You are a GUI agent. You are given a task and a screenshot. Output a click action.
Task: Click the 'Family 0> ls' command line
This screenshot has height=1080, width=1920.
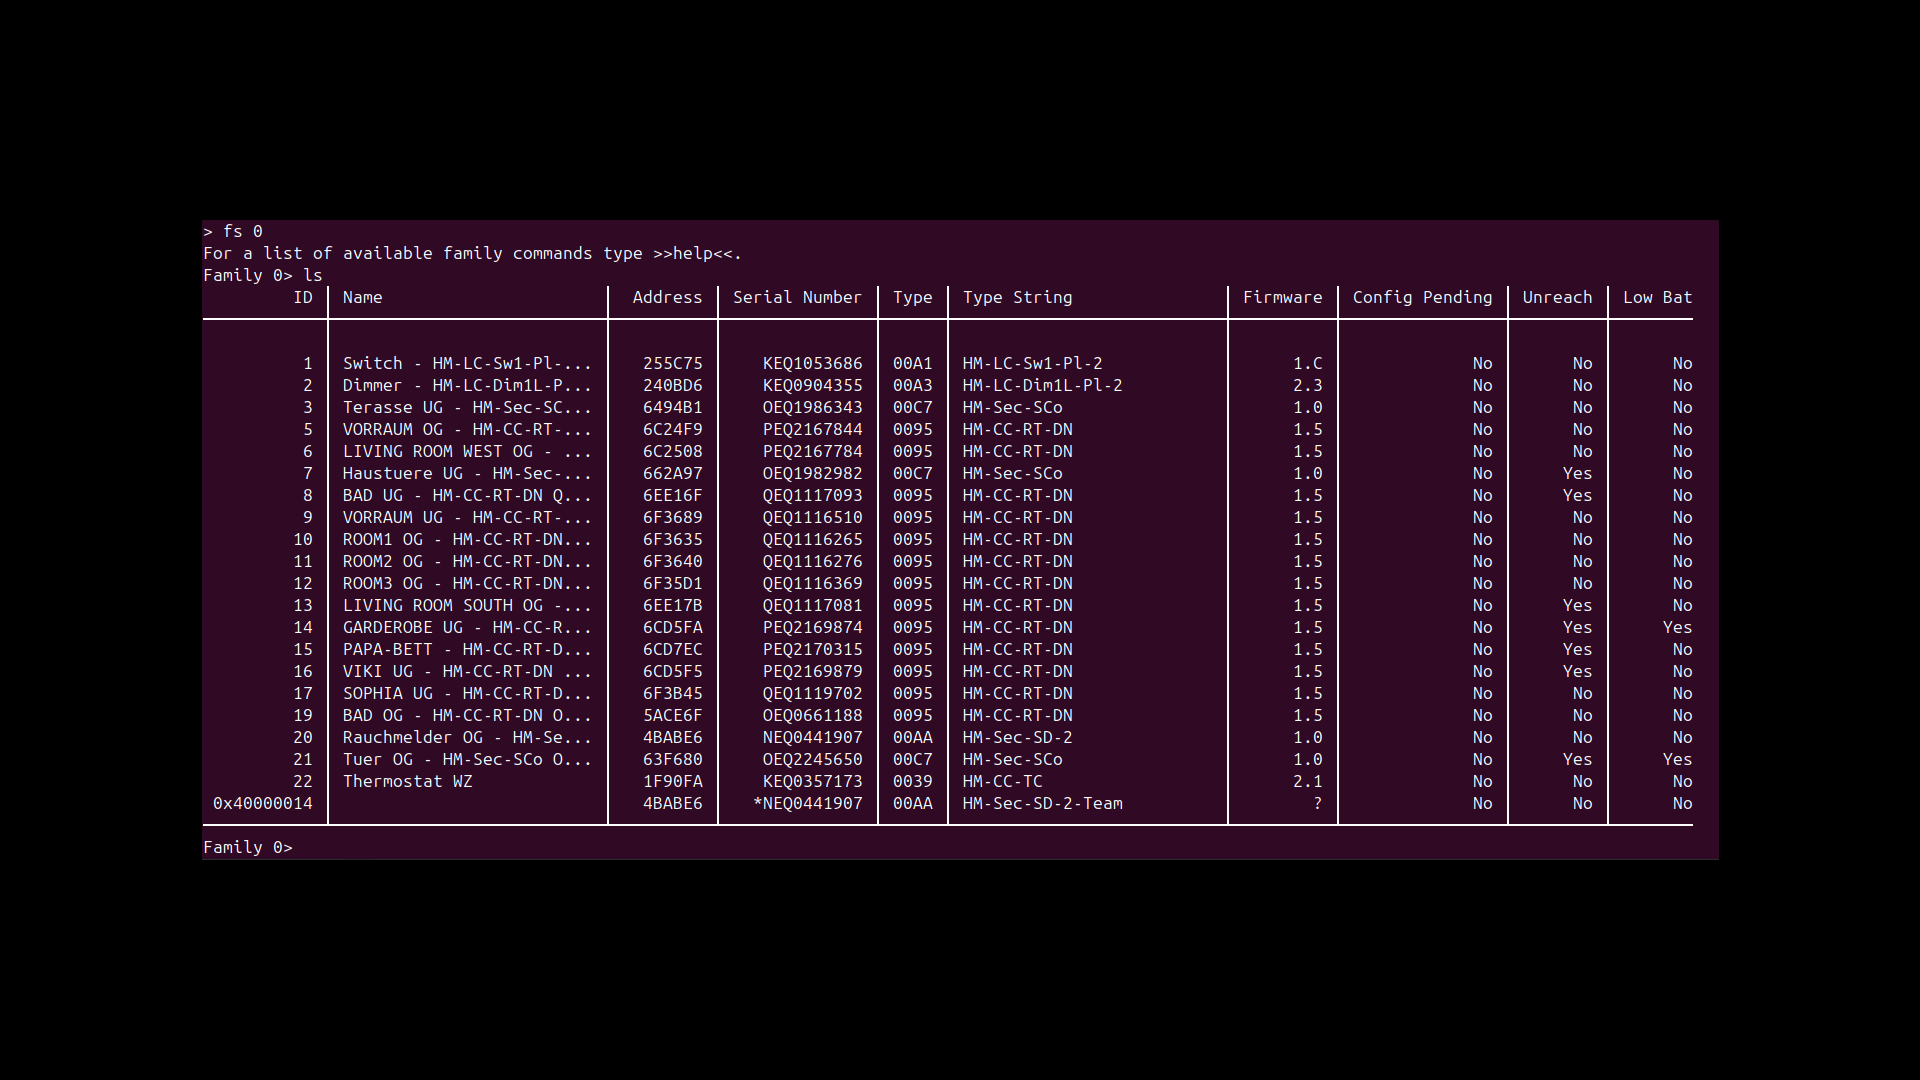pos(263,275)
